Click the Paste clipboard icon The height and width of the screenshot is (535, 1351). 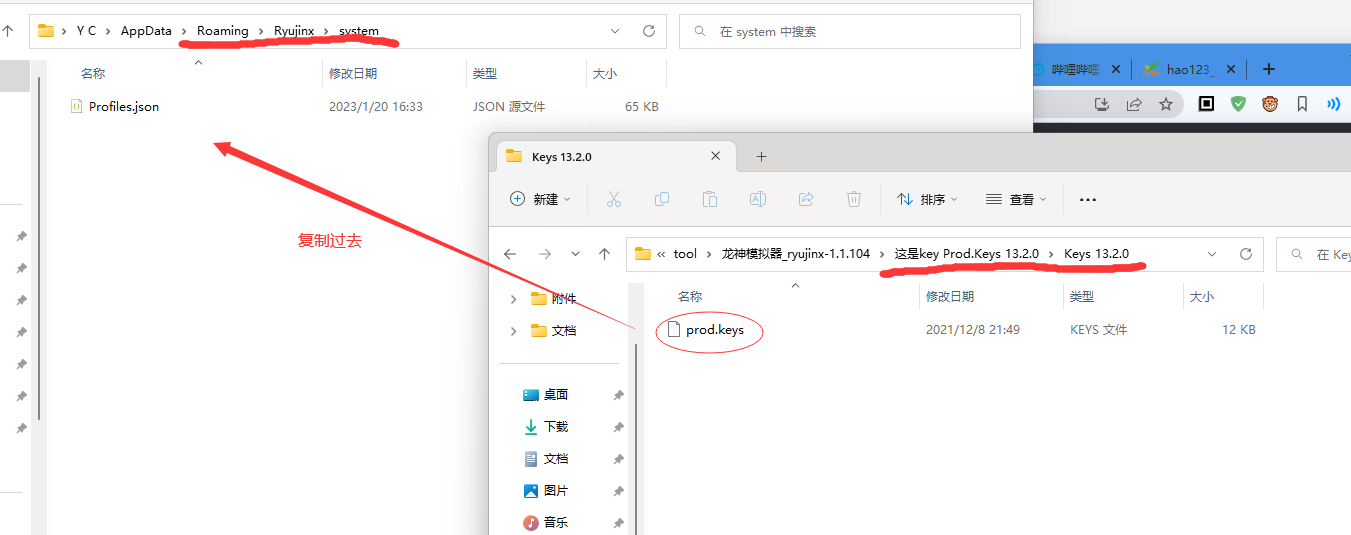pos(710,199)
